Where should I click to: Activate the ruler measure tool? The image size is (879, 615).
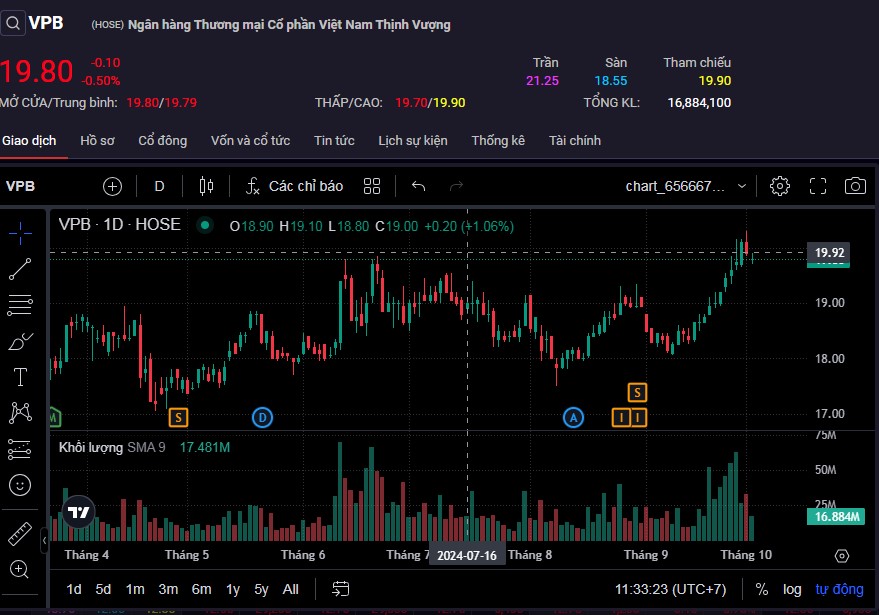tap(20, 532)
